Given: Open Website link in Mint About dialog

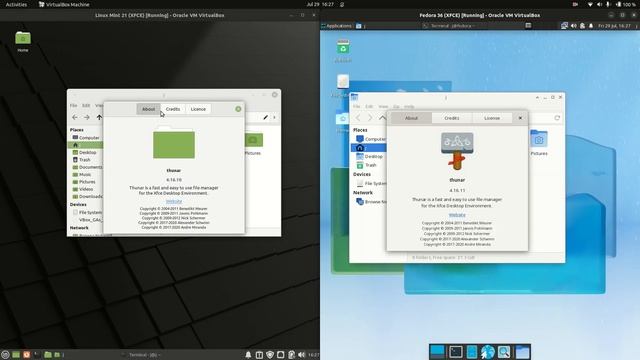Looking at the screenshot, I should [174, 201].
